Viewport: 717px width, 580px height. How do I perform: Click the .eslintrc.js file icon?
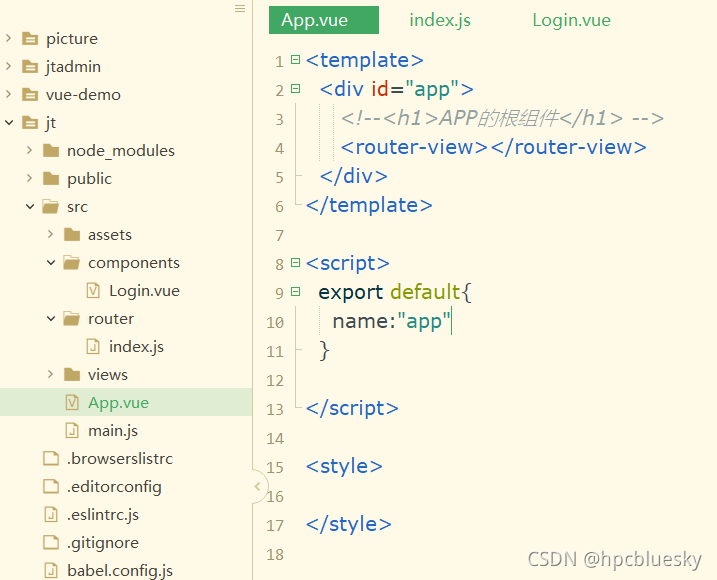[51, 515]
